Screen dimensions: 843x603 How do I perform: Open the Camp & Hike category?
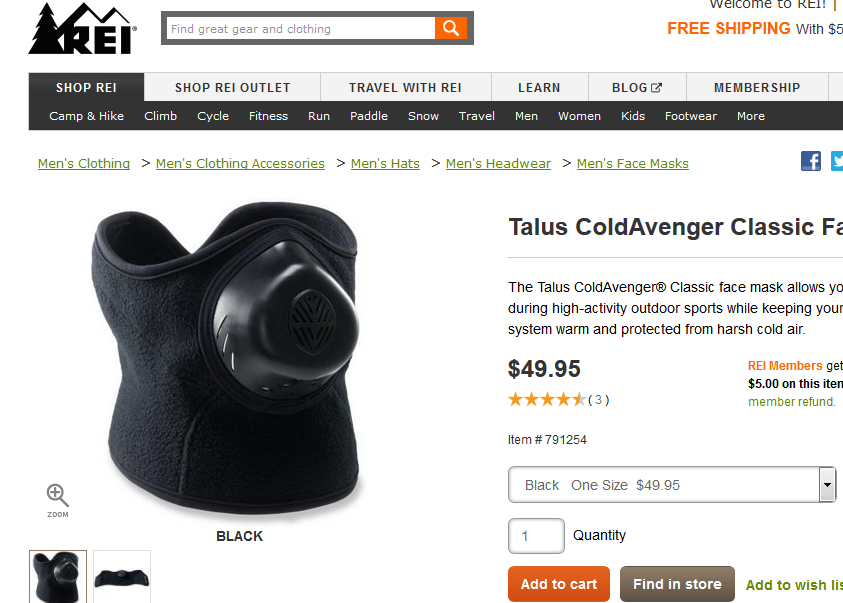(x=87, y=116)
